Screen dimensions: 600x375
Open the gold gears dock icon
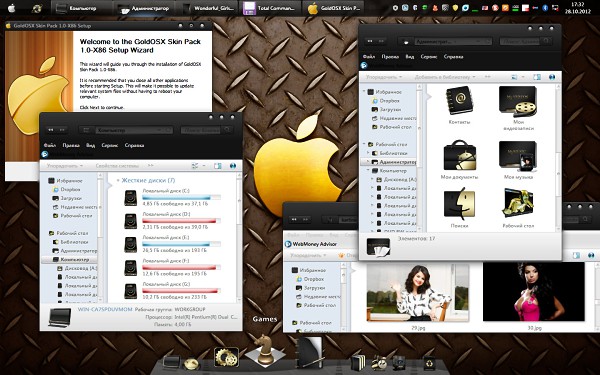pos(226,357)
